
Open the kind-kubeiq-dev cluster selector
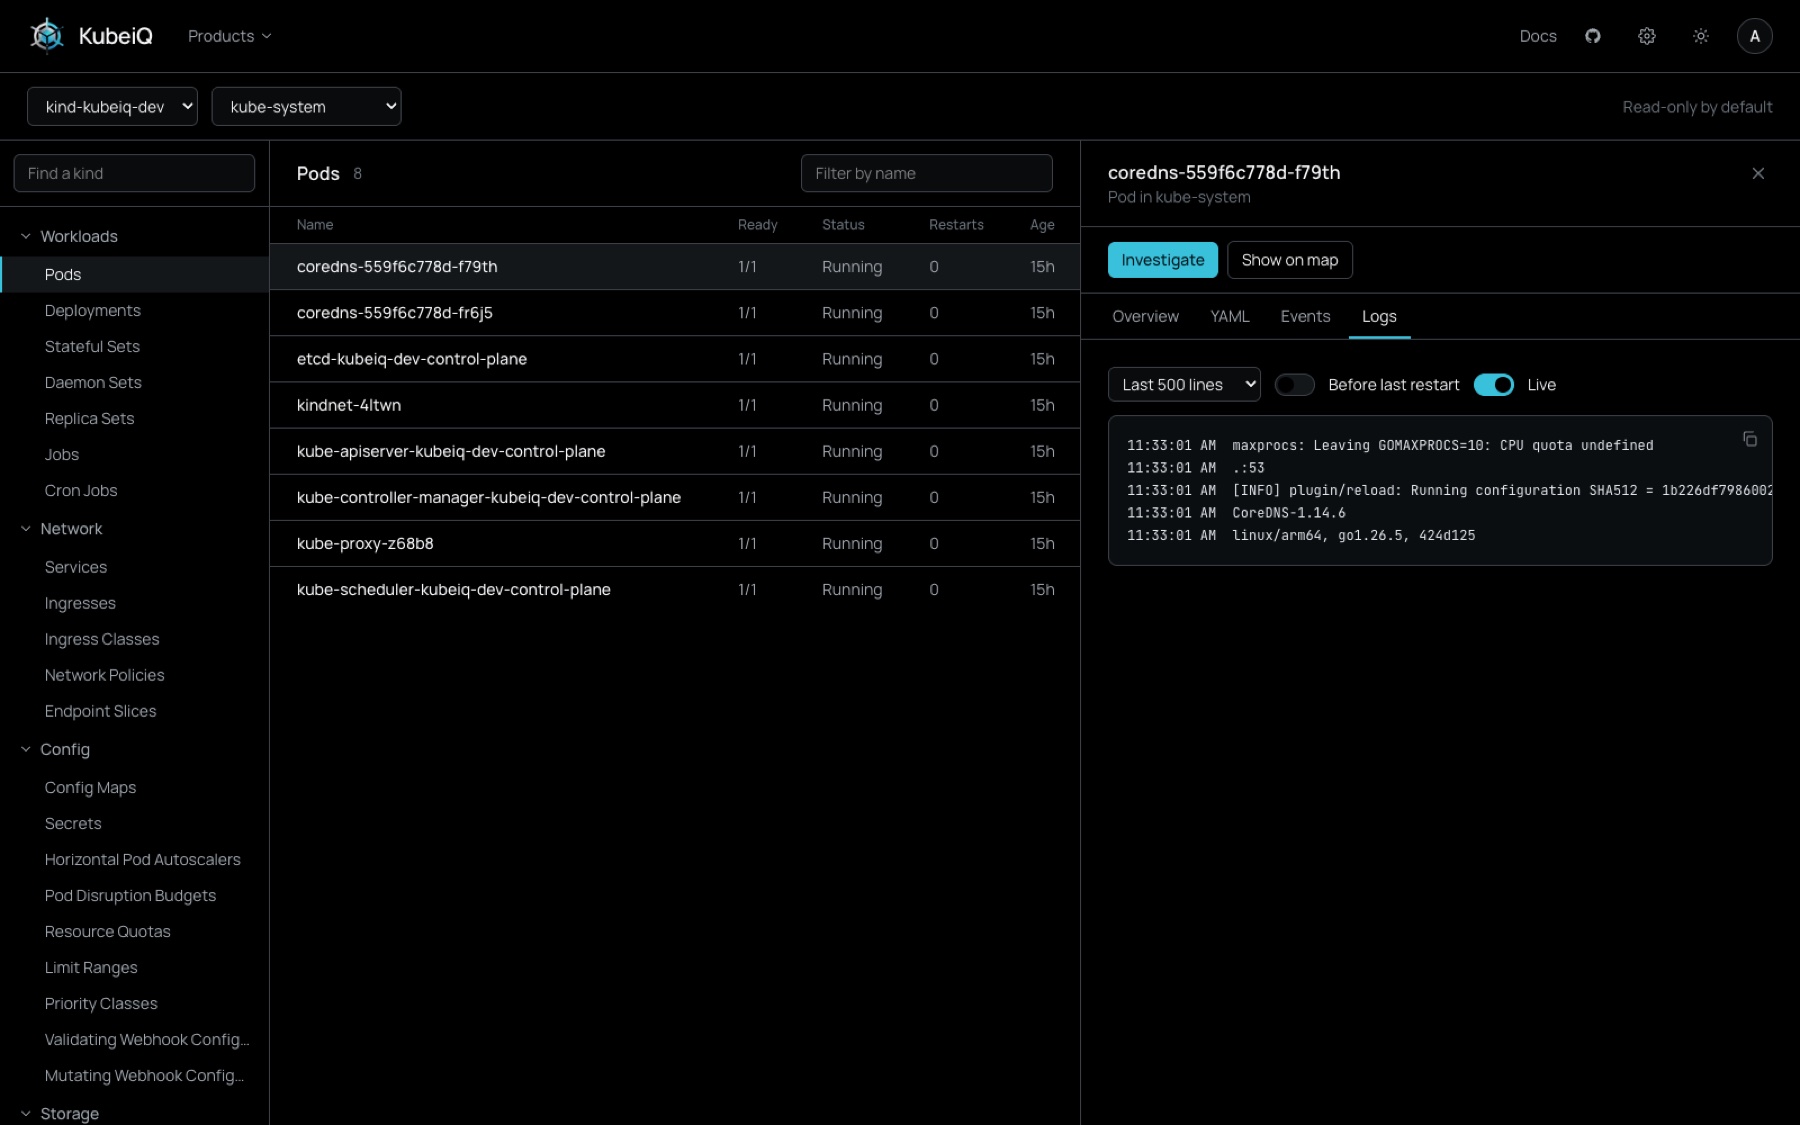coord(112,106)
